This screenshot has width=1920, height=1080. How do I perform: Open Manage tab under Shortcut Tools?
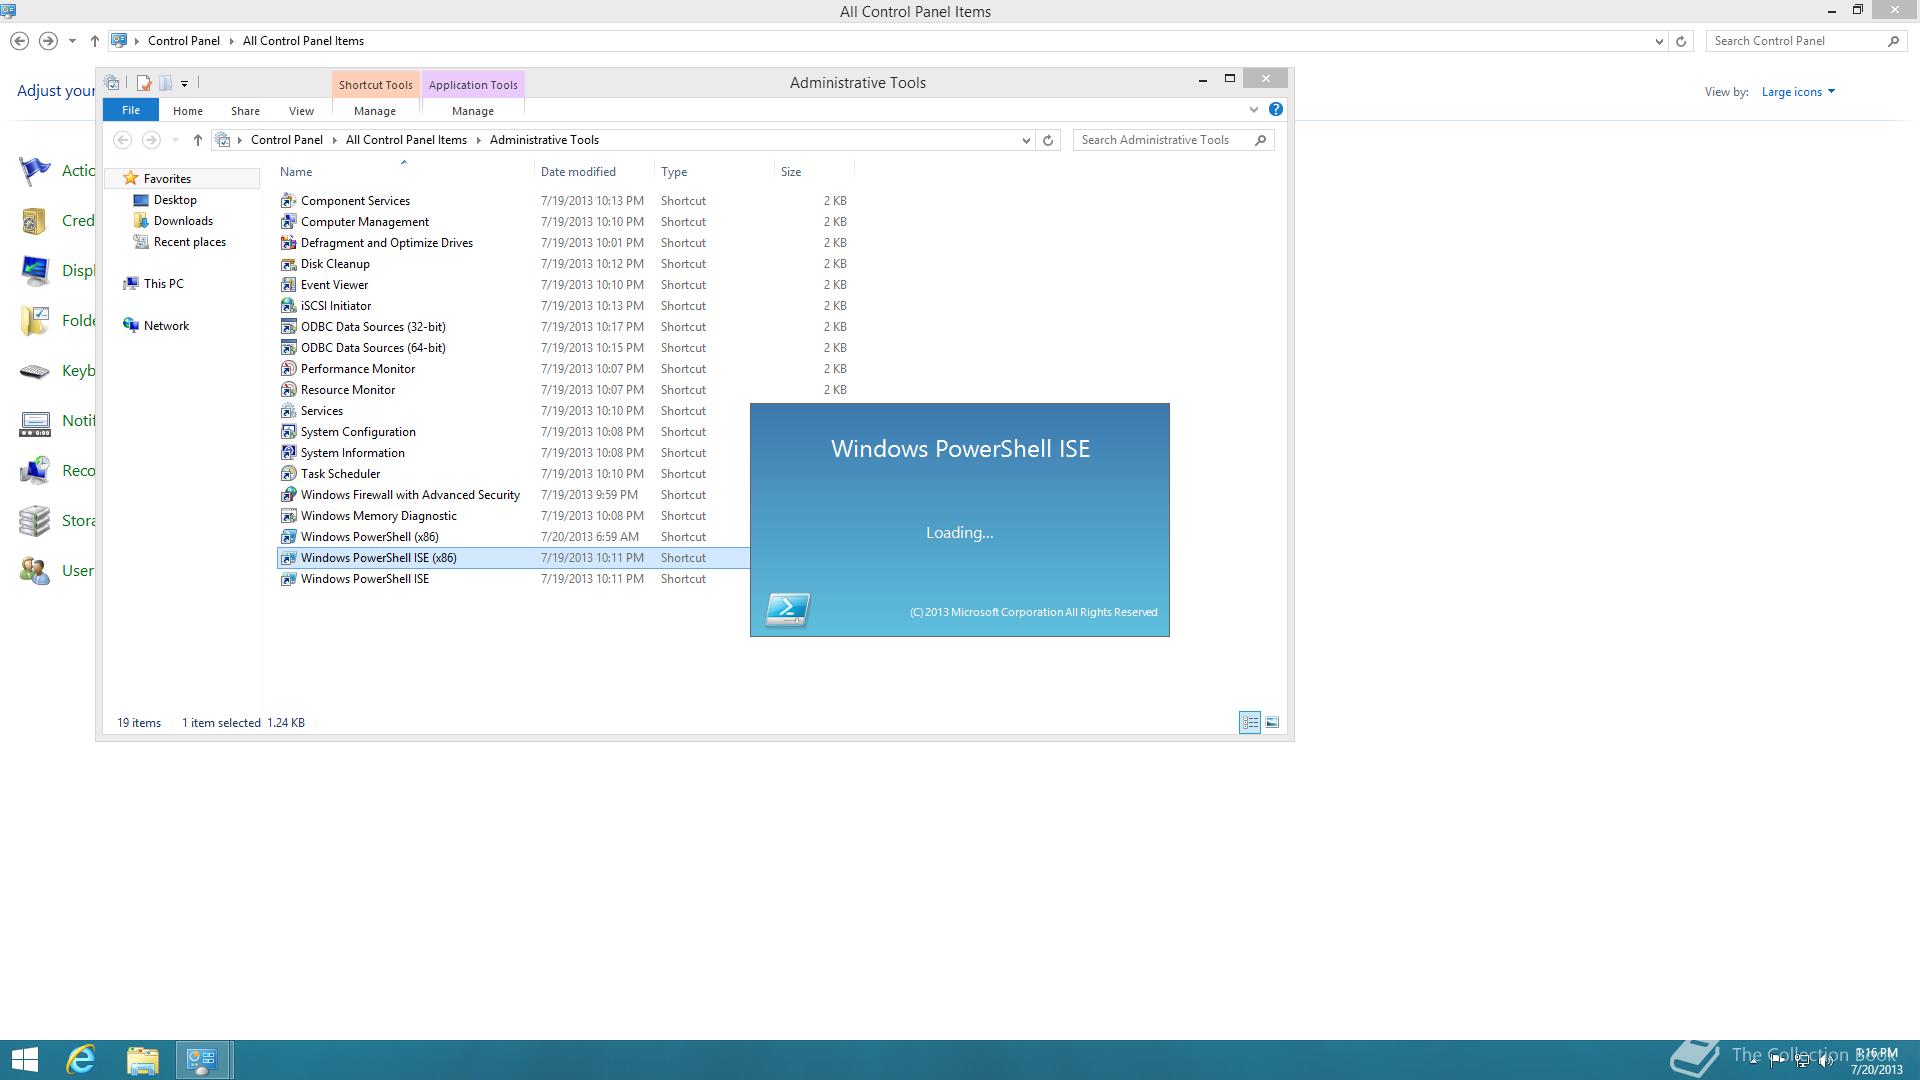pyautogui.click(x=375, y=111)
